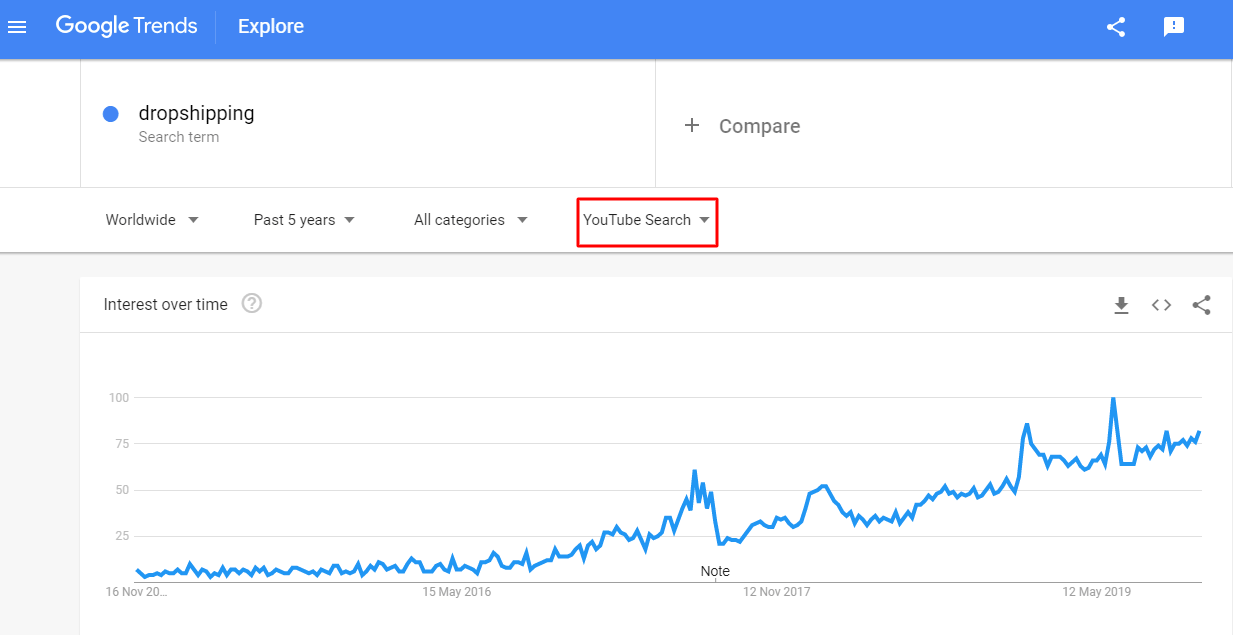
Task: Download the Interest over time chart data
Action: coord(1121,305)
